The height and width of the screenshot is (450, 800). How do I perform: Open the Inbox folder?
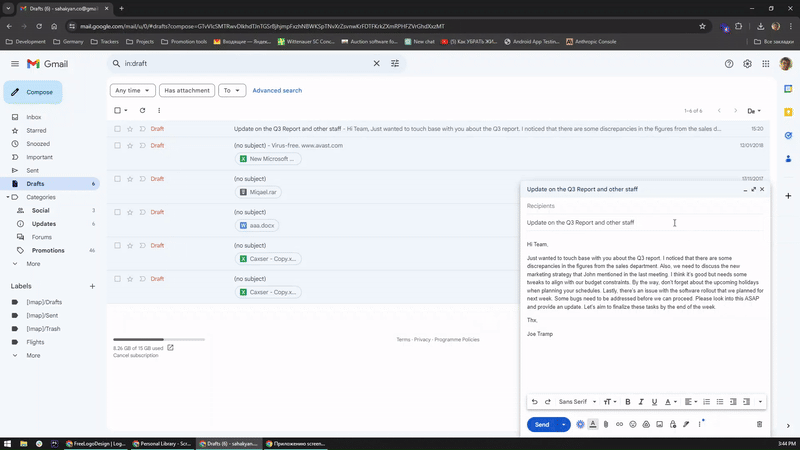tap(34, 117)
